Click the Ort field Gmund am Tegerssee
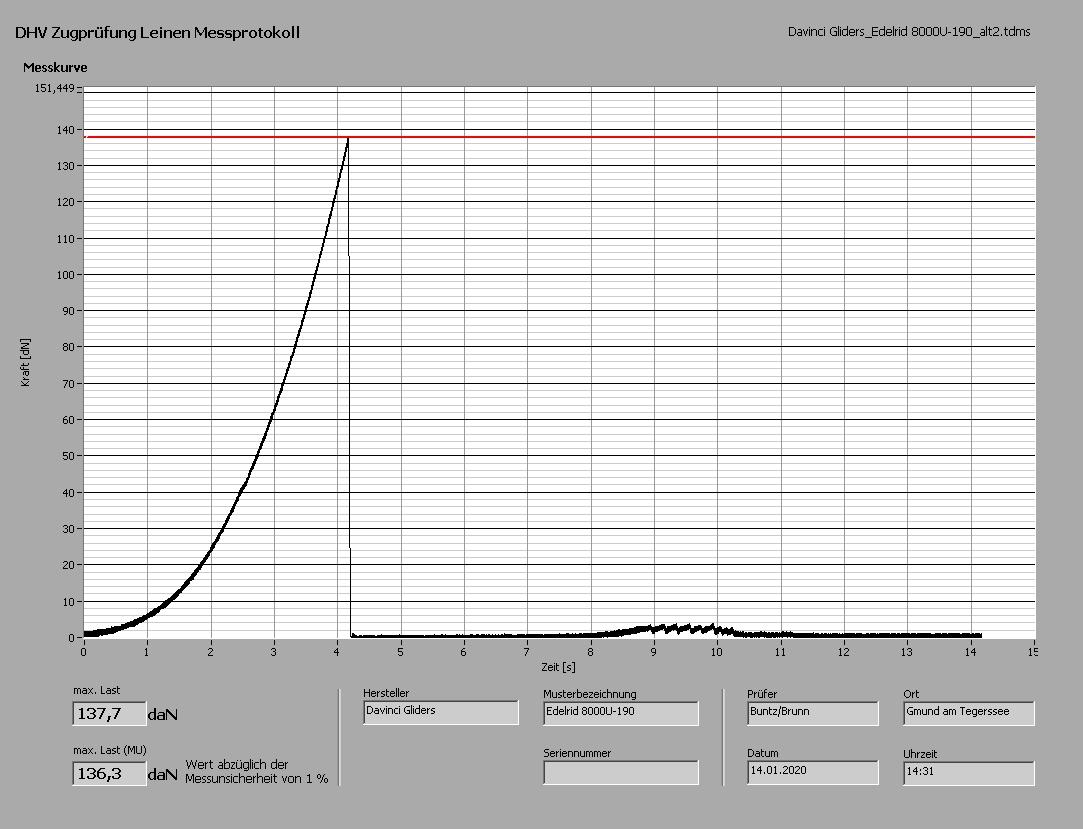The width and height of the screenshot is (1083, 829). 969,713
